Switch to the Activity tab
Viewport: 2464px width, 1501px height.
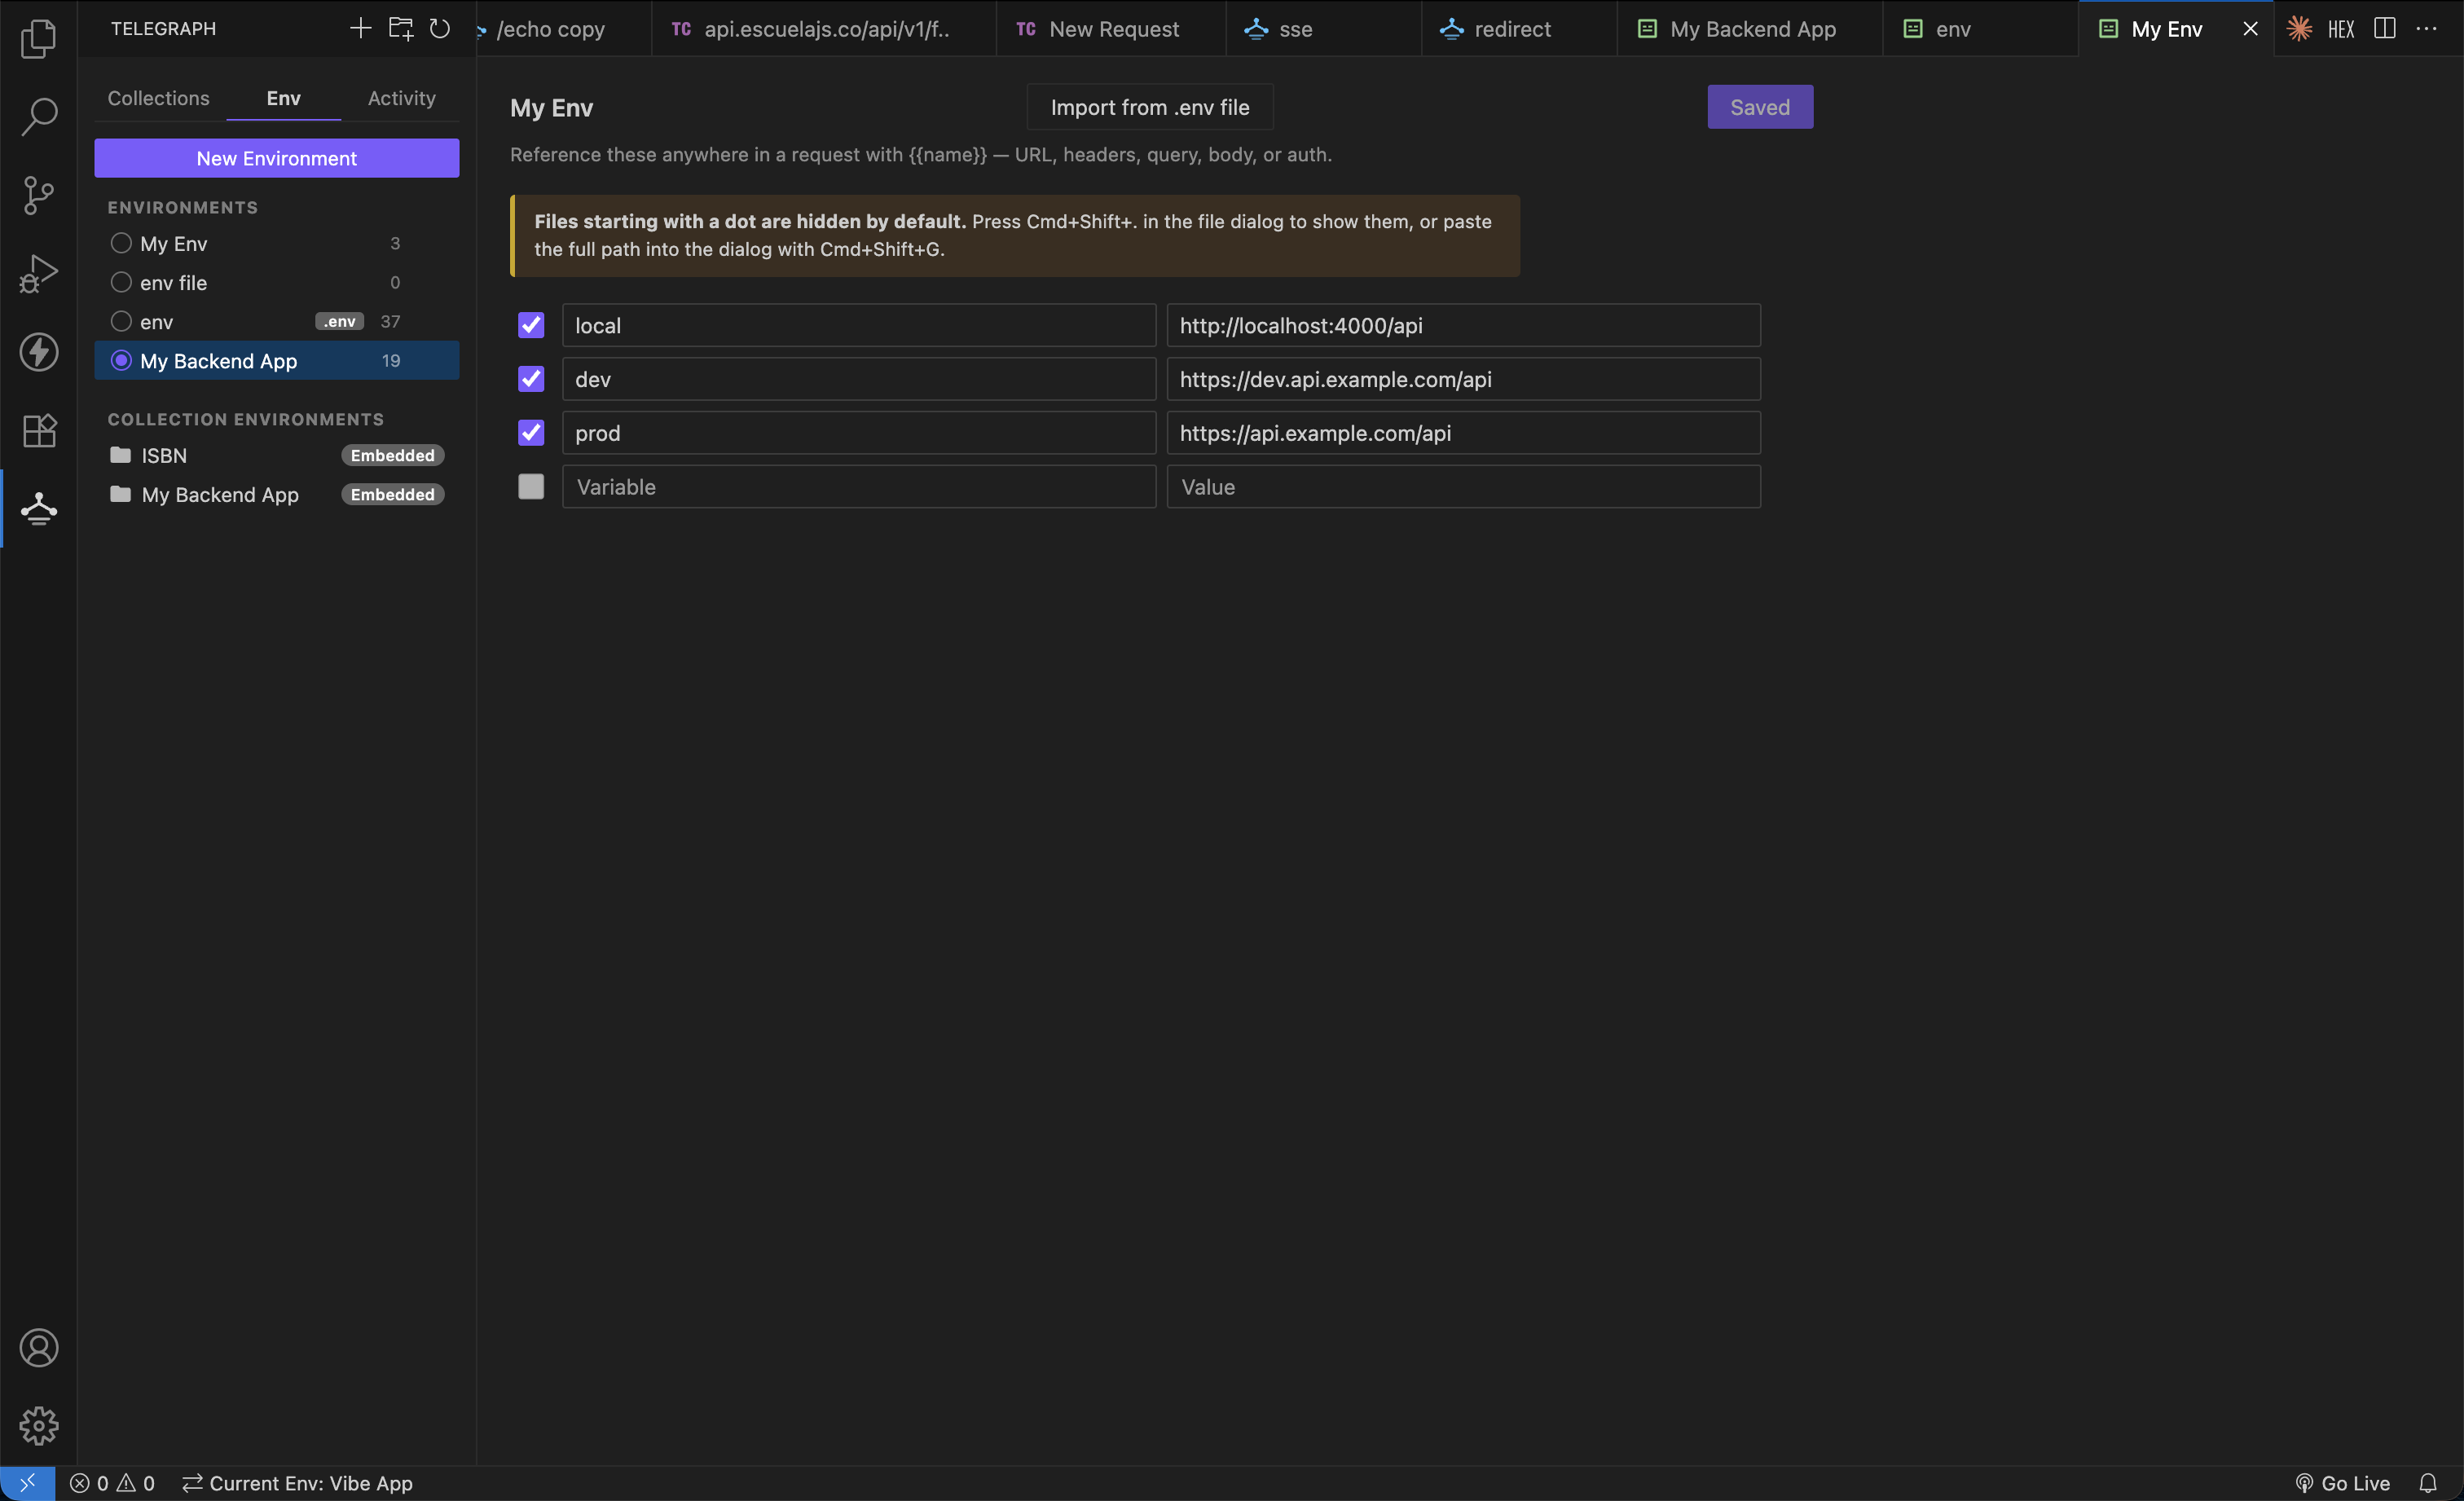coord(401,98)
